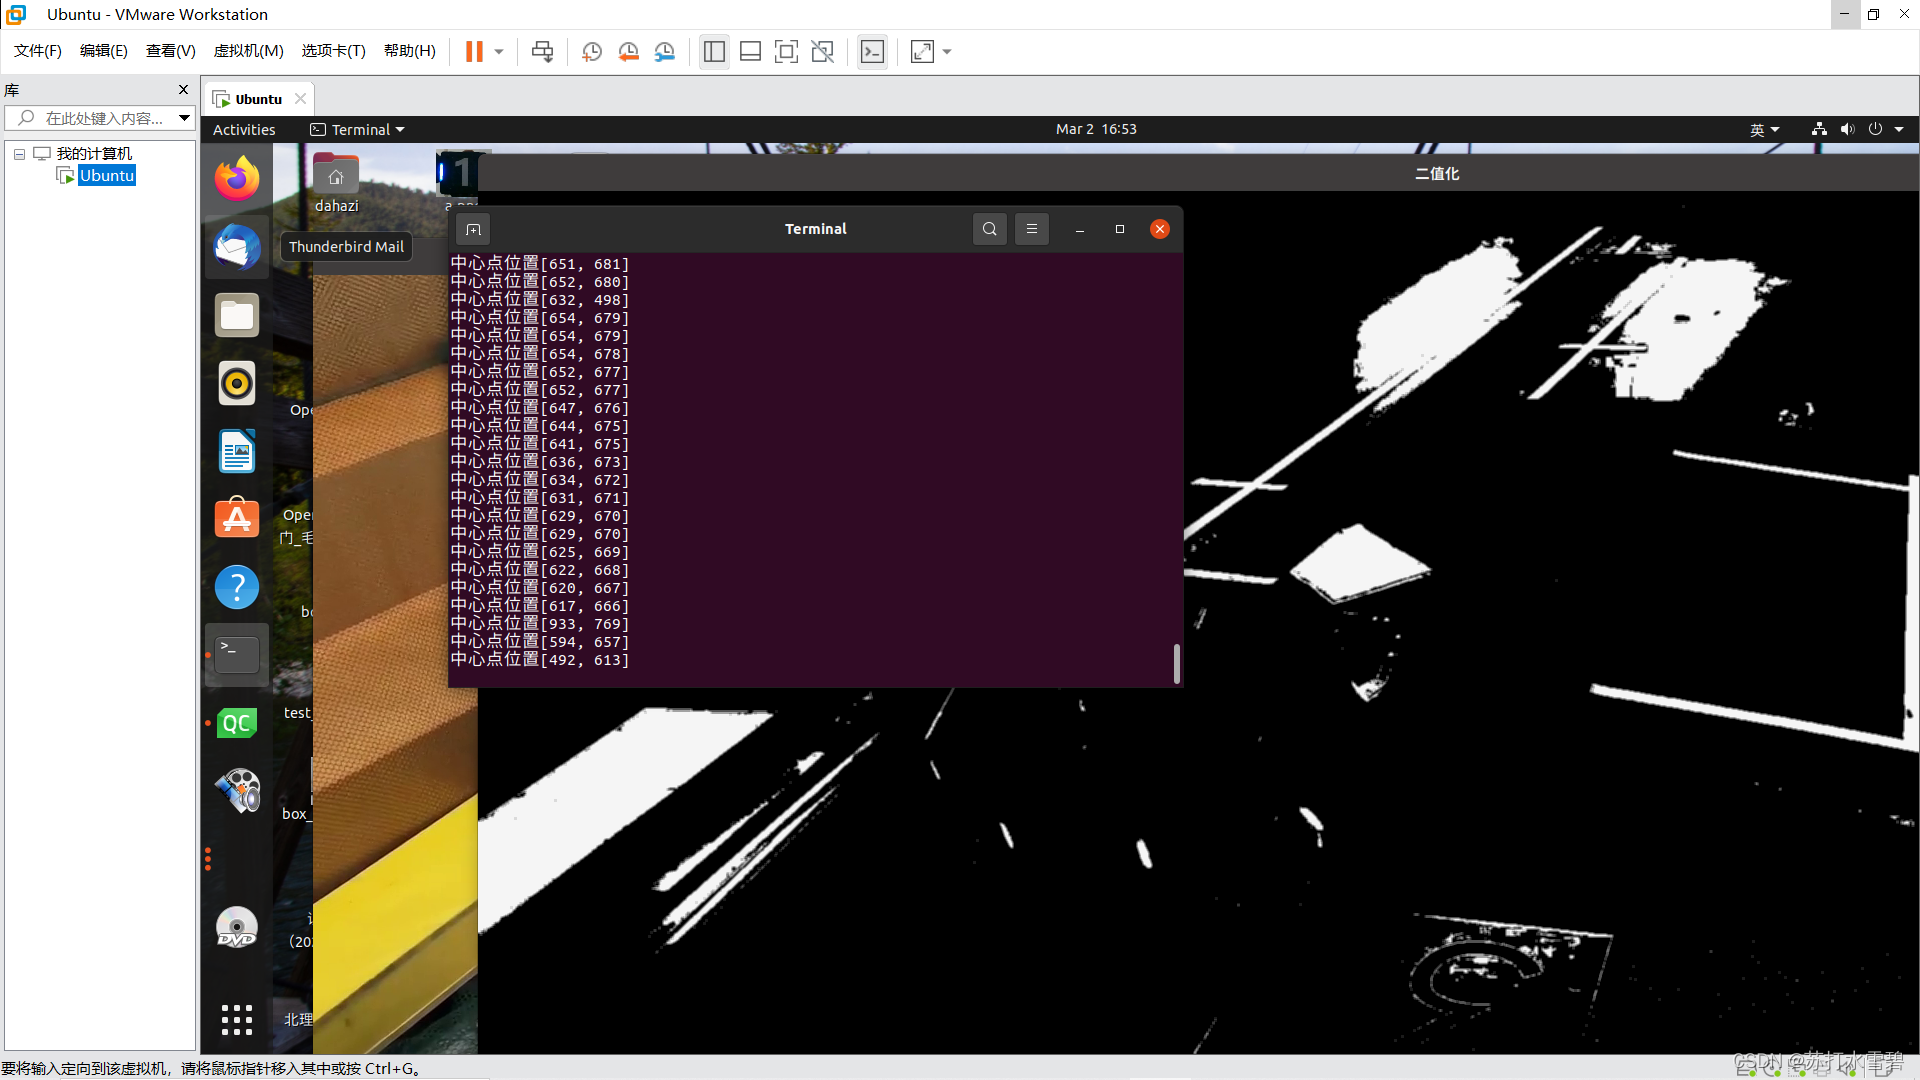This screenshot has width=1920, height=1080.
Task: Open the 虚拟机(M) menu
Action: click(x=249, y=51)
